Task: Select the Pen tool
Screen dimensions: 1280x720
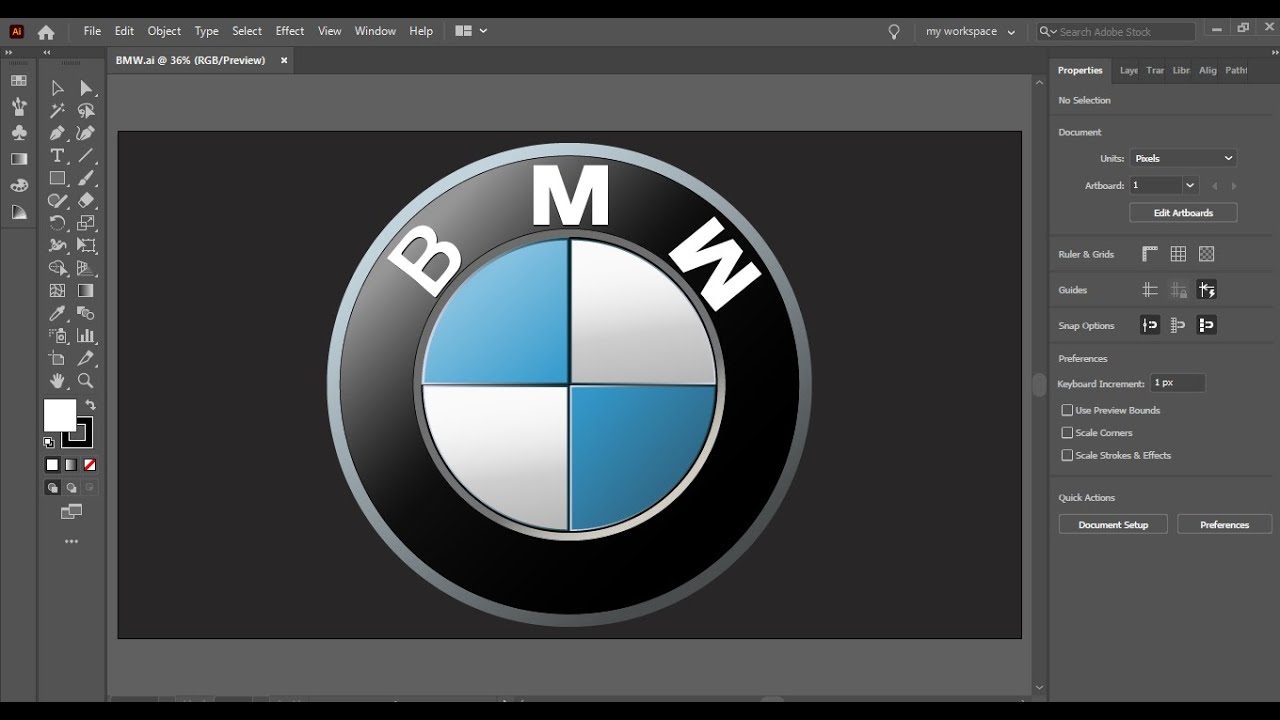Action: point(57,133)
